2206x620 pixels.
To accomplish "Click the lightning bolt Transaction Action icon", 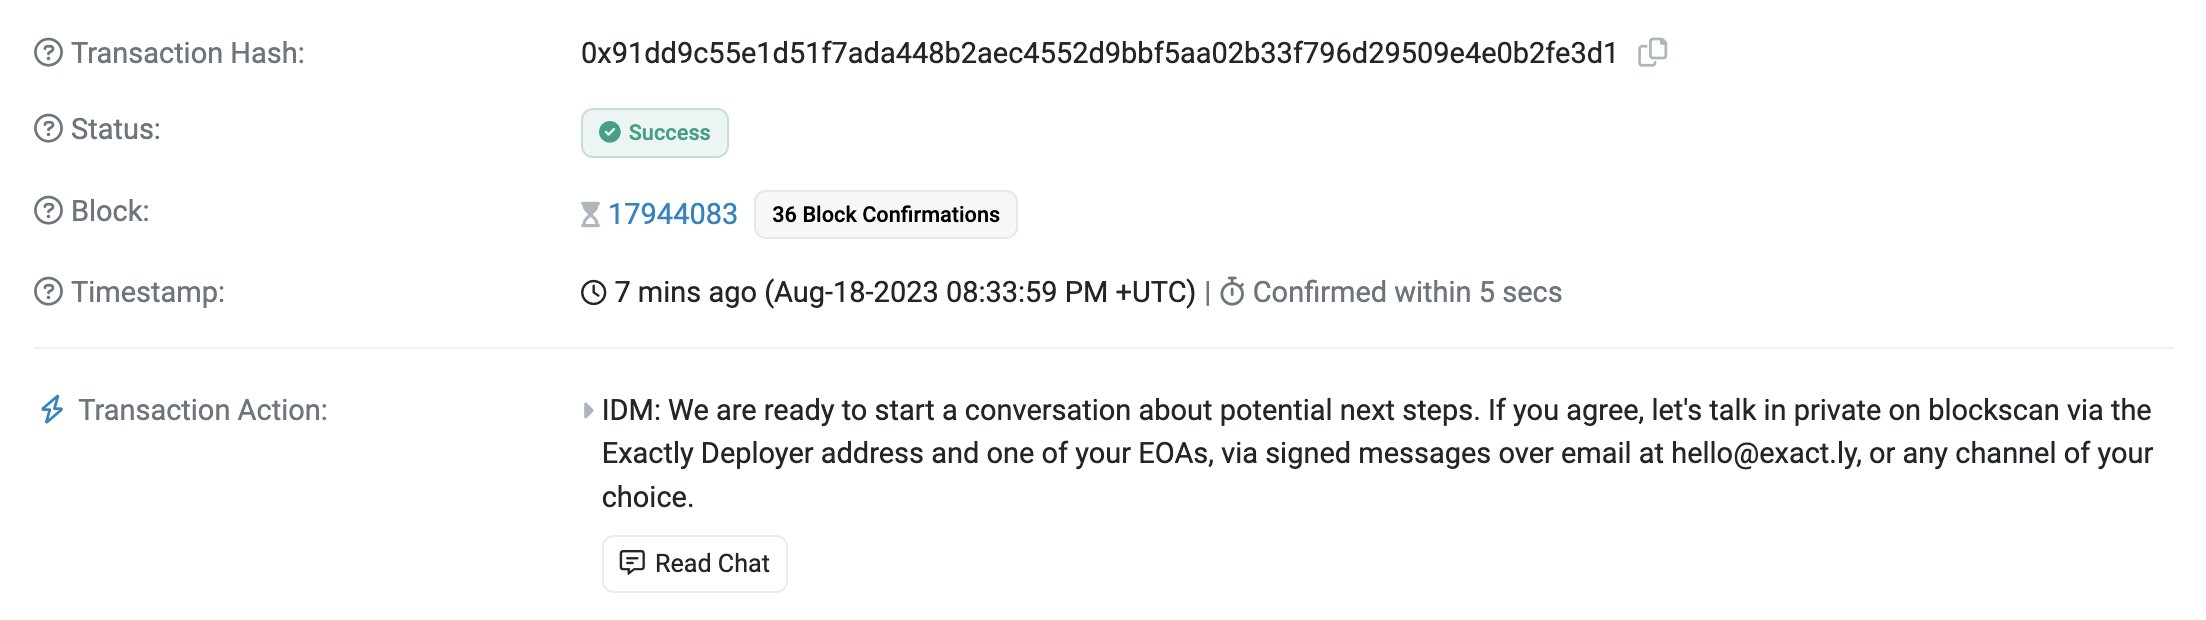I will [x=52, y=410].
